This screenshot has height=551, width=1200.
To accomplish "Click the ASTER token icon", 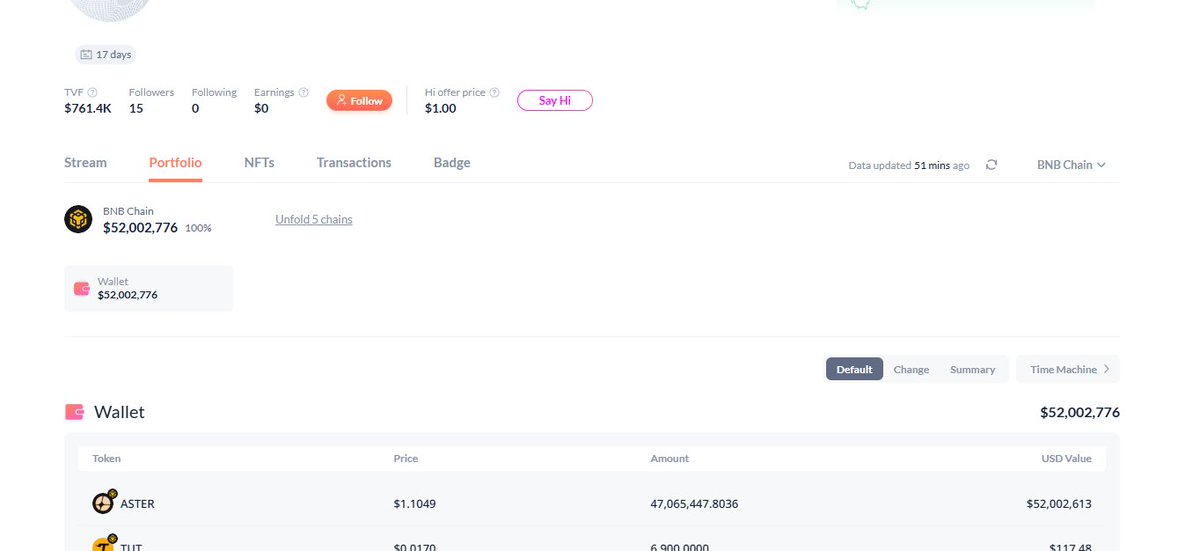I will (x=103, y=503).
